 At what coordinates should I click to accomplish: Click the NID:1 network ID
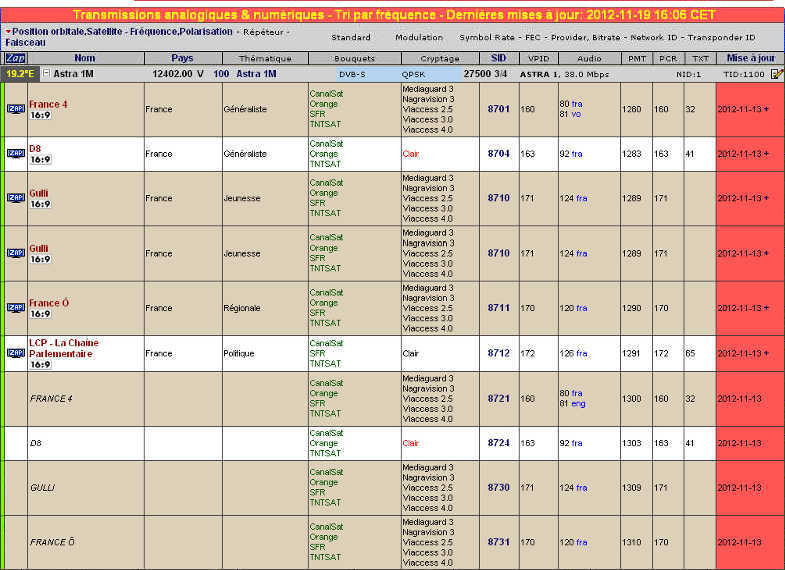(688, 74)
